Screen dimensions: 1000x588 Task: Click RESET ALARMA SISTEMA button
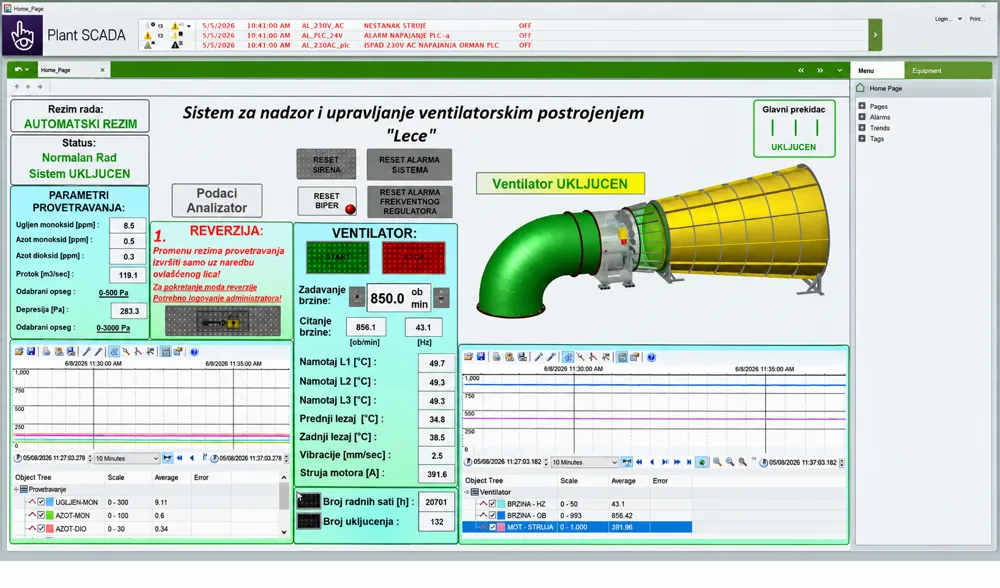409,165
